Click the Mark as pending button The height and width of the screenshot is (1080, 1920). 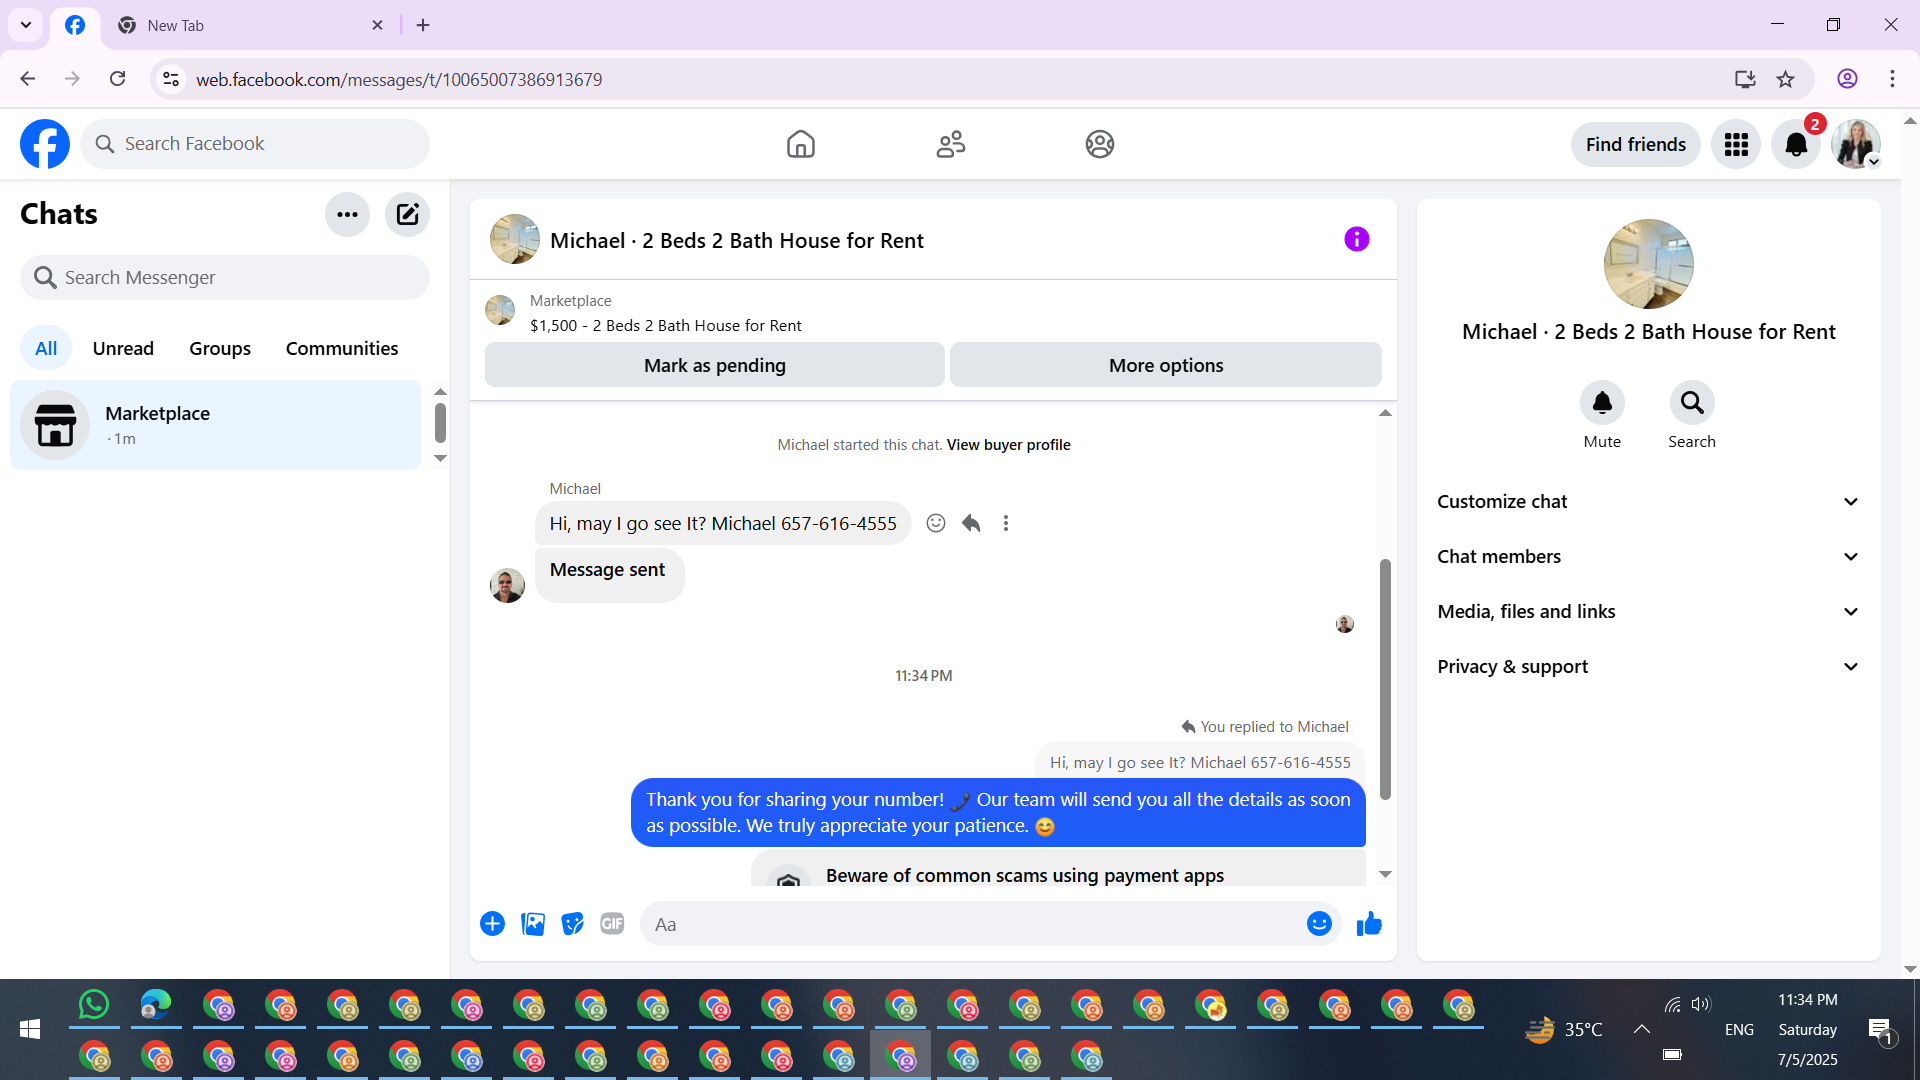(714, 365)
